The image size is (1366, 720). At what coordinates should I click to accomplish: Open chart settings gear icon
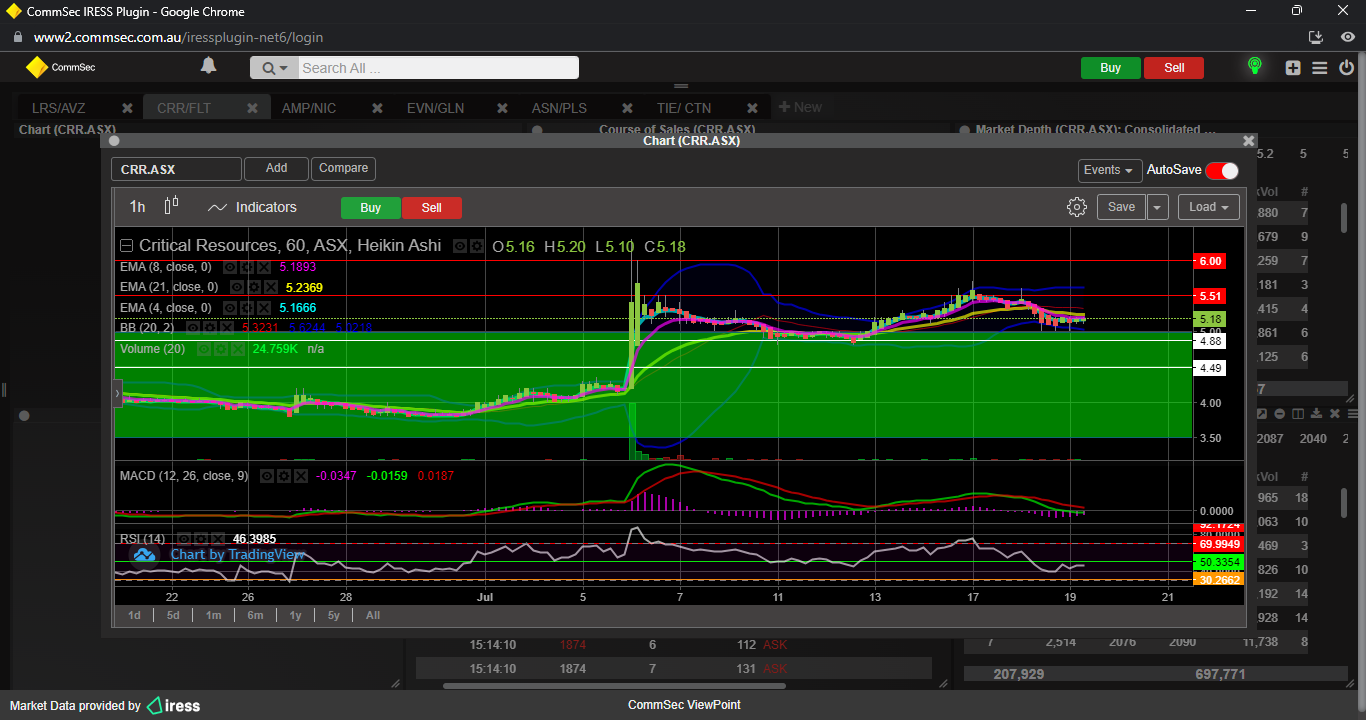point(1077,207)
